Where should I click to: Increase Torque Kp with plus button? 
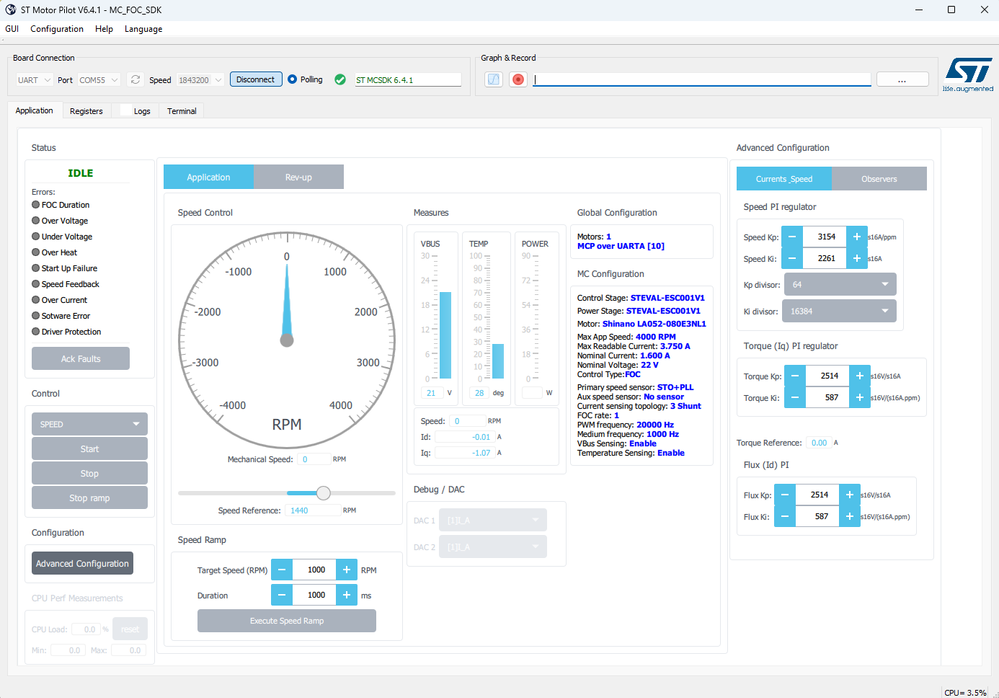click(x=859, y=376)
